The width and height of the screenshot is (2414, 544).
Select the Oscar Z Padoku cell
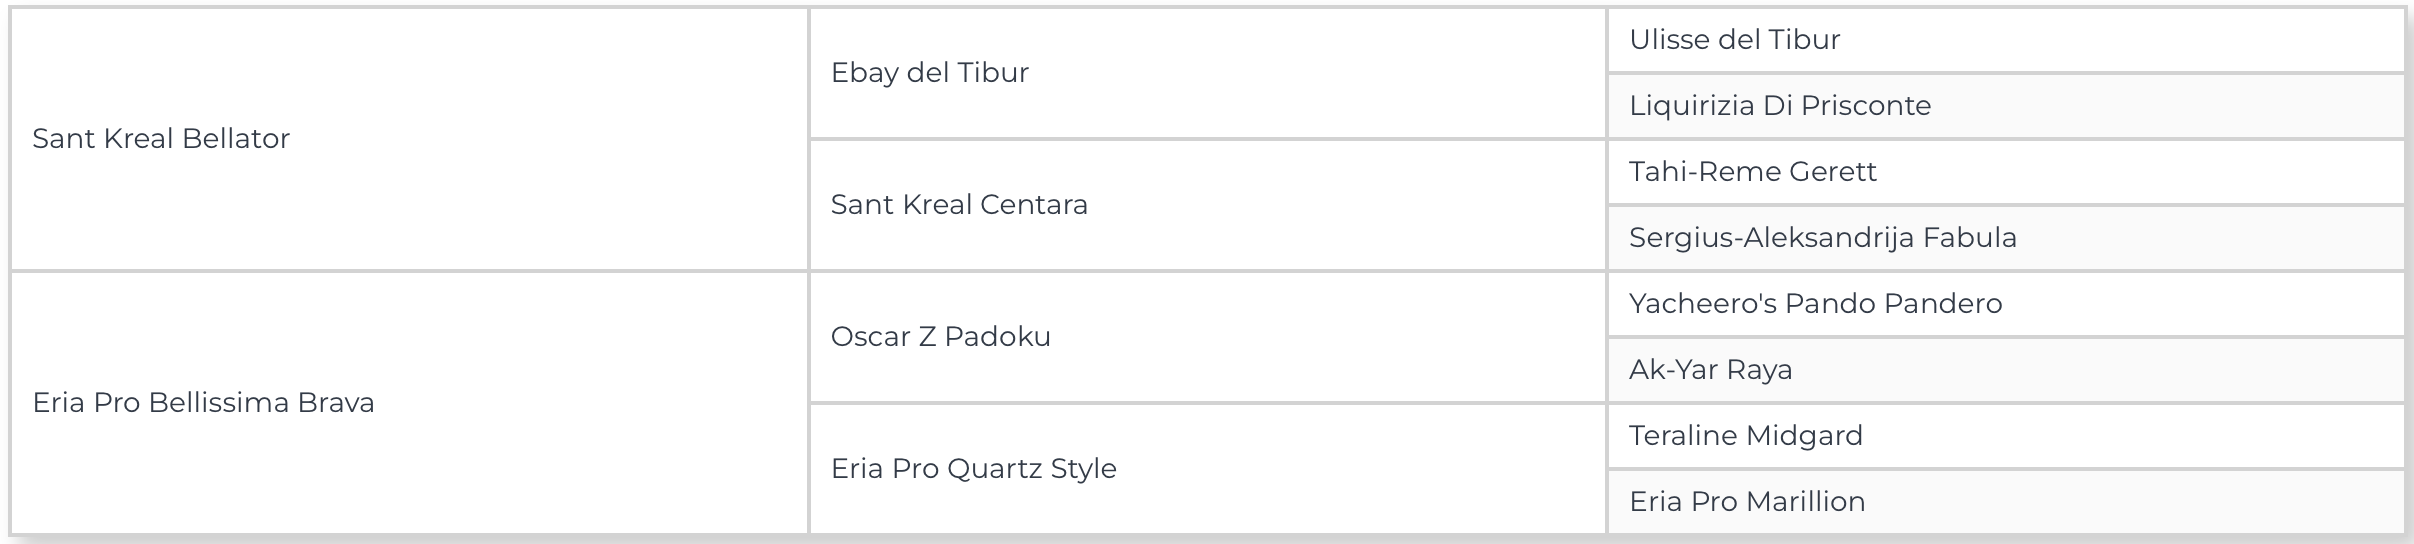point(940,336)
